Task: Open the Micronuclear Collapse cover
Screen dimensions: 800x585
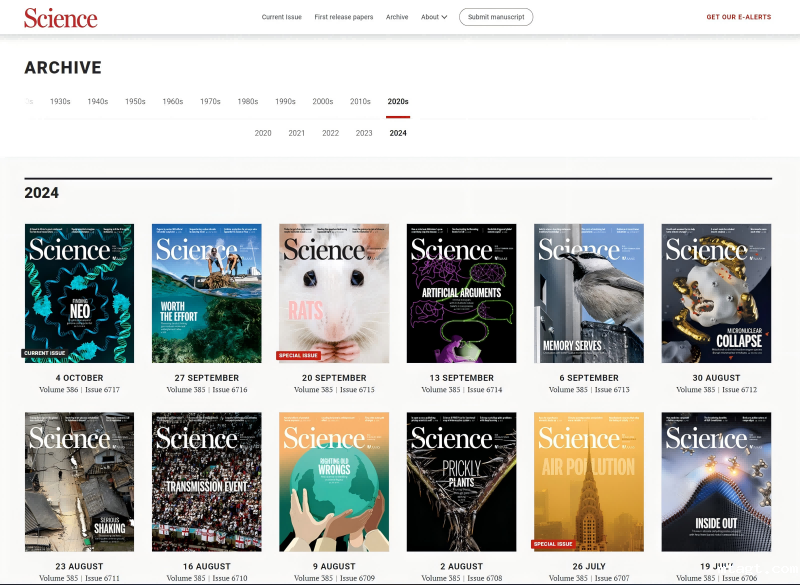Action: (x=716, y=292)
